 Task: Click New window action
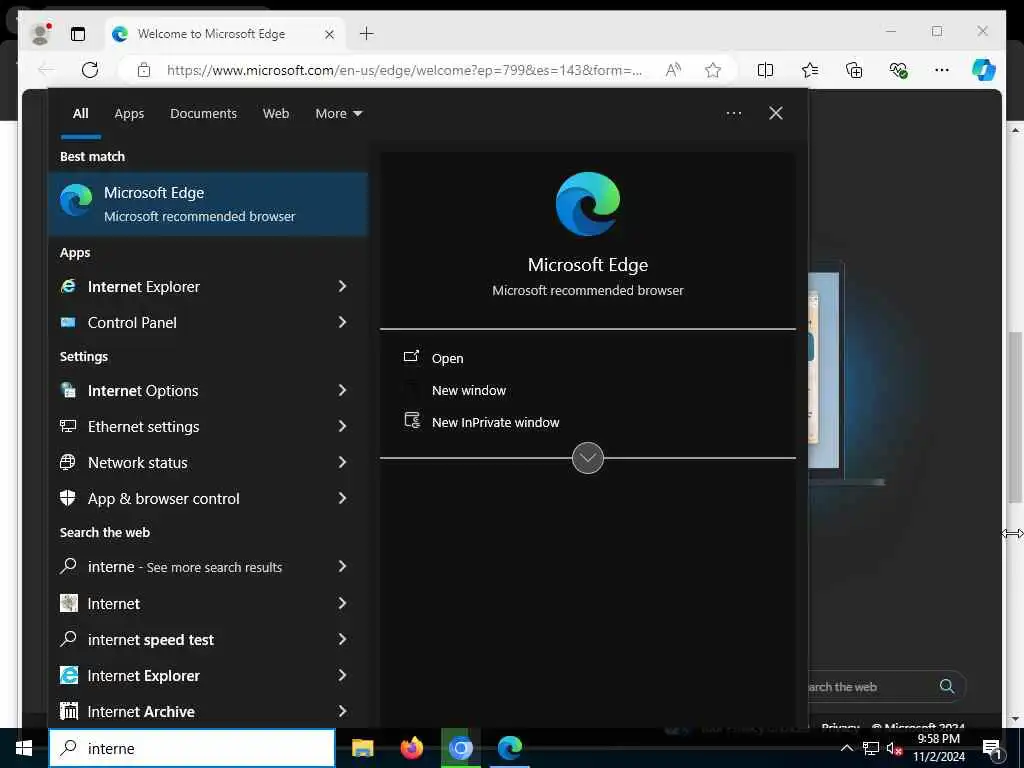[469, 391]
